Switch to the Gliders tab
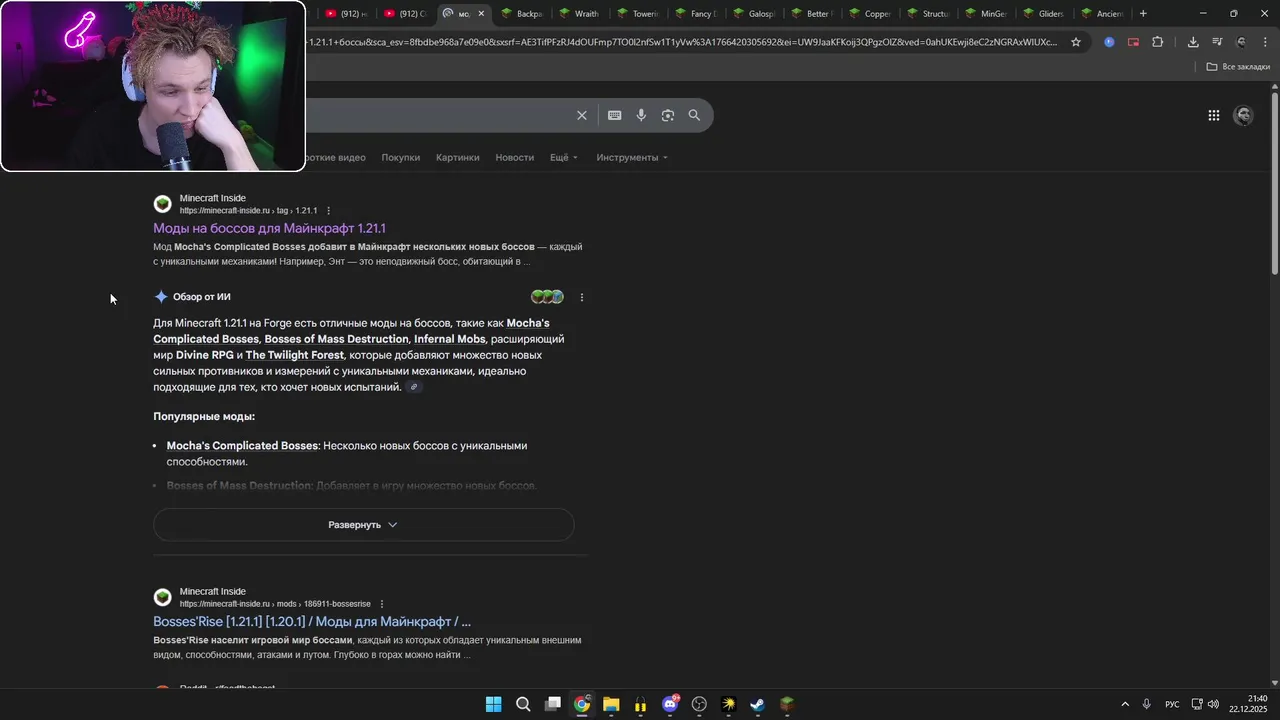Image resolution: width=1280 pixels, height=720 pixels. pyautogui.click(x=1044, y=14)
